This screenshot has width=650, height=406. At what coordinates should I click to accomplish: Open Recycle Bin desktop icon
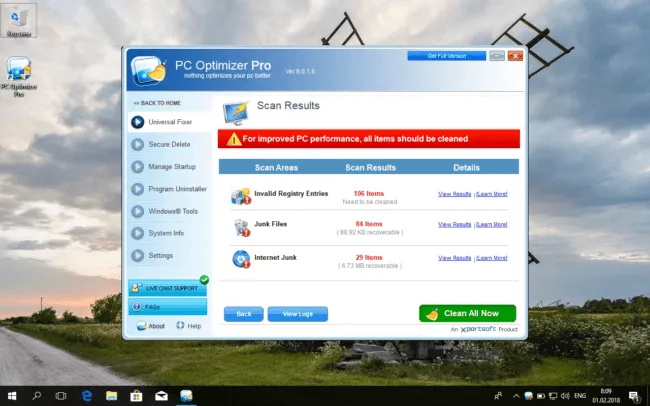[19, 20]
